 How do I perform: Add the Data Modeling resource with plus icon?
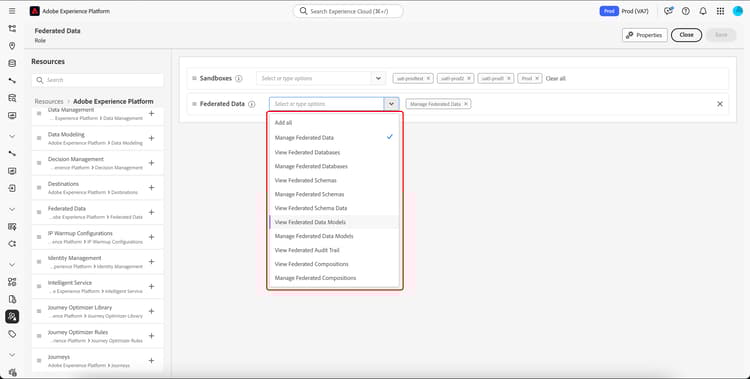(151, 138)
